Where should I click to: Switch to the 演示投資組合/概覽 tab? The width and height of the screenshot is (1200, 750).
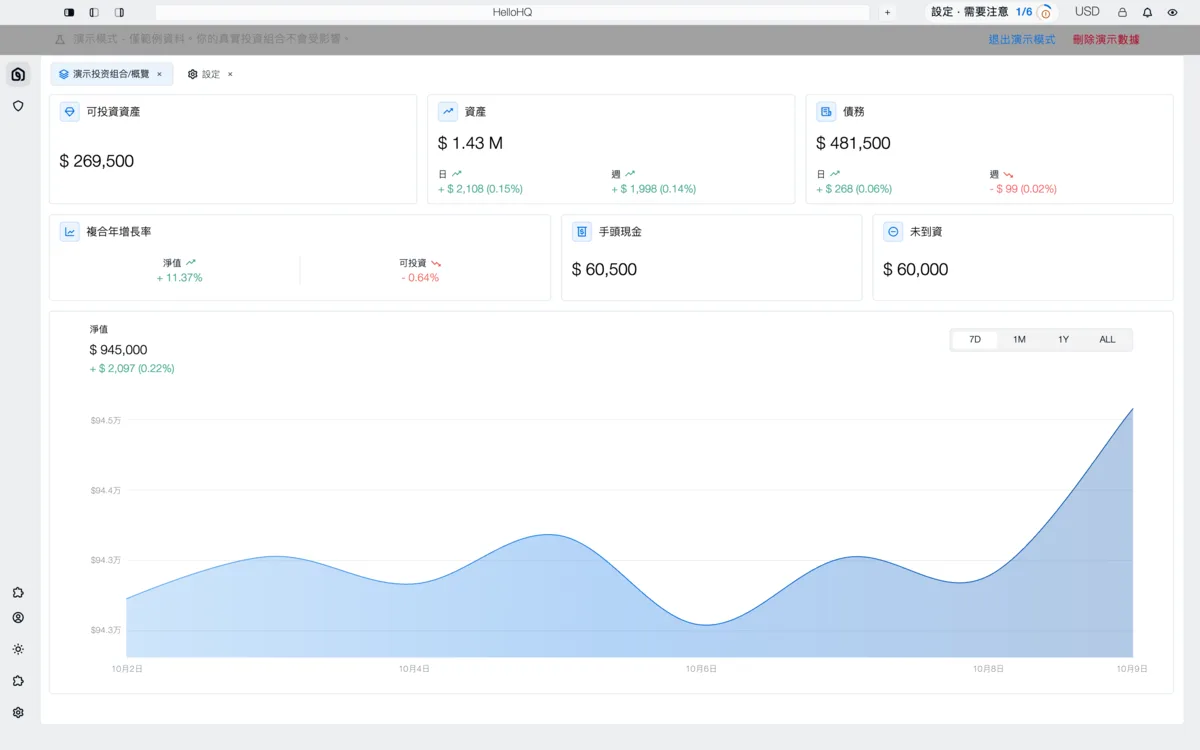111,74
